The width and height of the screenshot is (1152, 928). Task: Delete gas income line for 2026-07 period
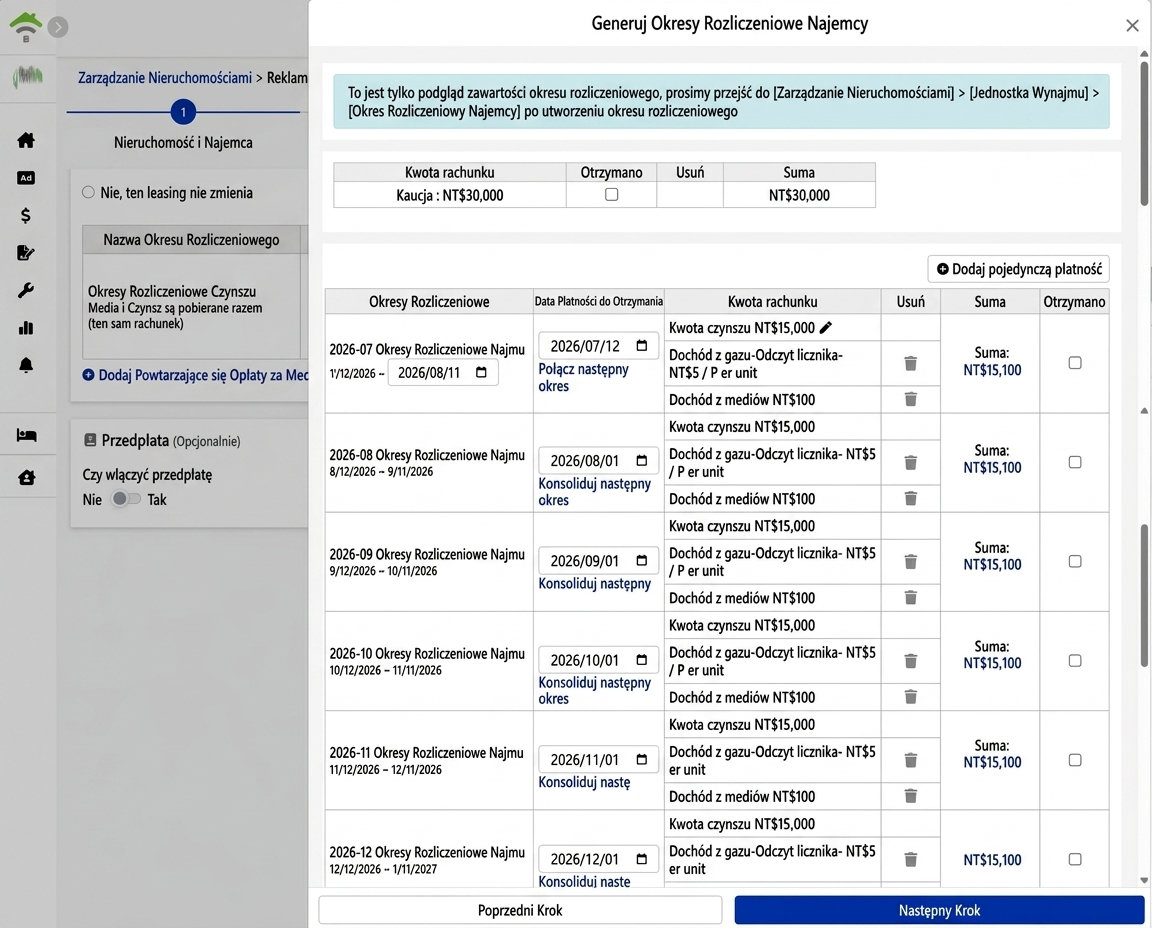click(x=910, y=363)
